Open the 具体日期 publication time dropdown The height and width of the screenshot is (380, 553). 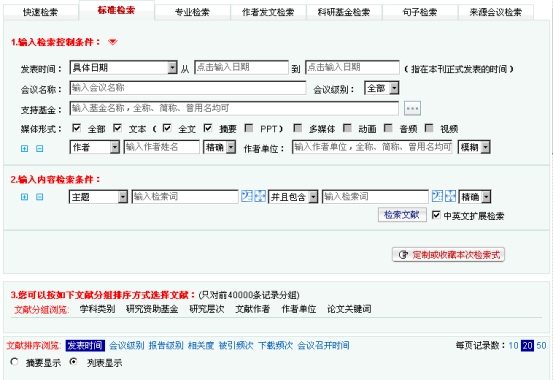[x=123, y=67]
